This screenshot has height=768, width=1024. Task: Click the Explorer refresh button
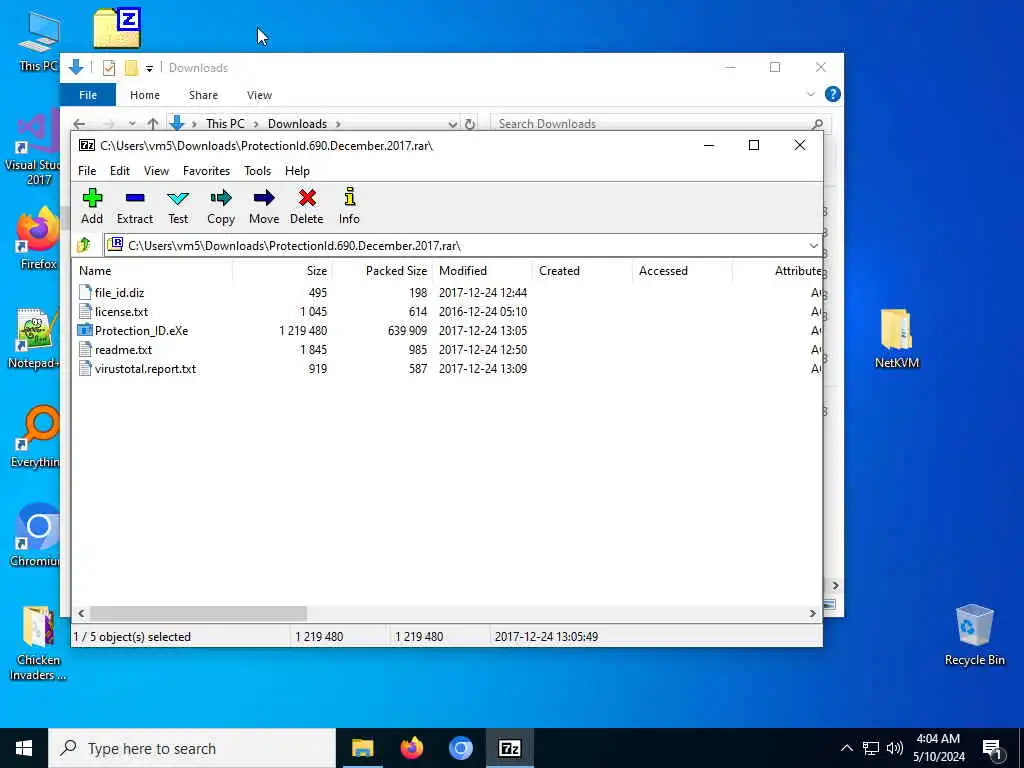click(x=470, y=123)
